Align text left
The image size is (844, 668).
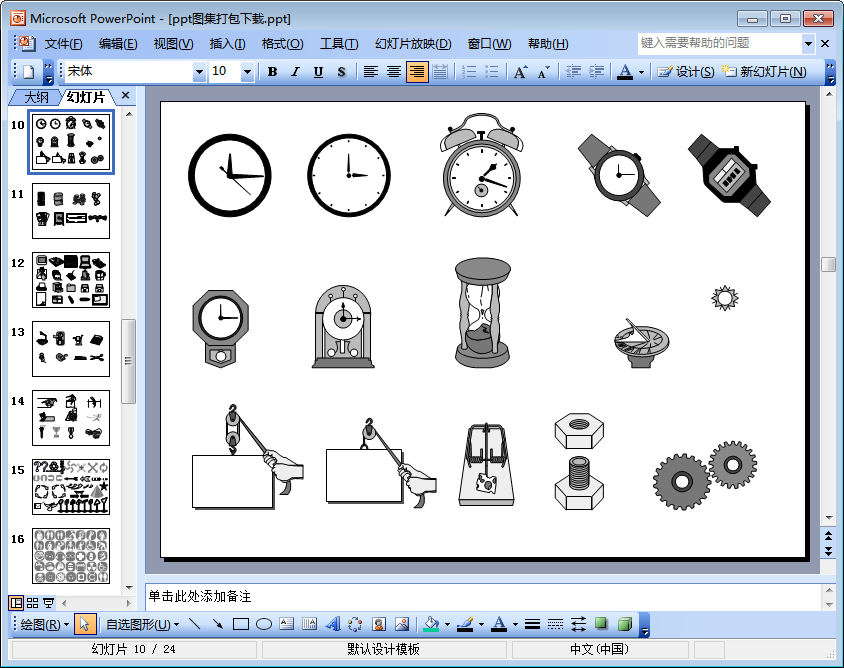(370, 72)
